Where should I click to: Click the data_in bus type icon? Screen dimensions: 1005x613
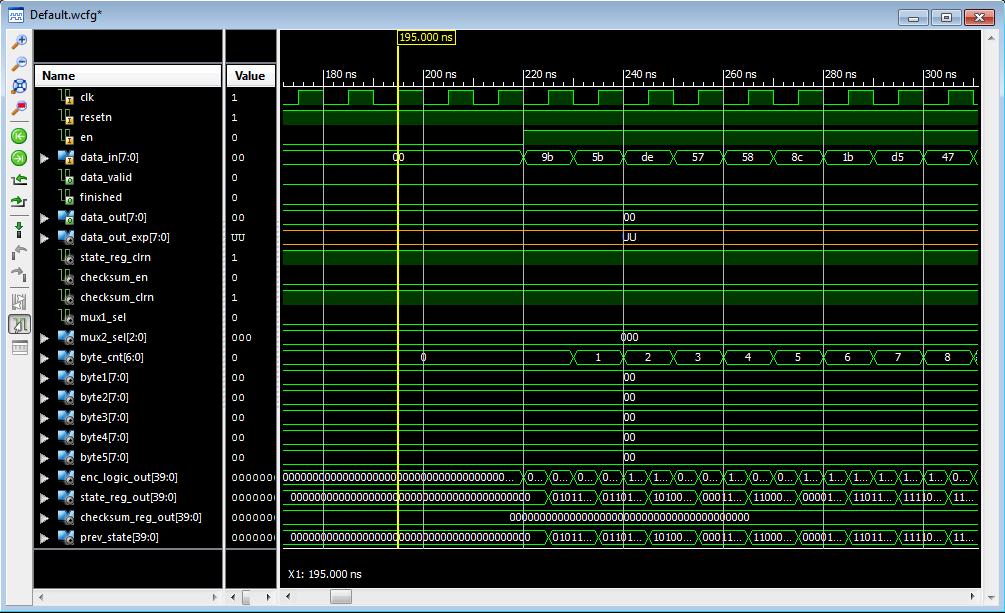[66, 157]
